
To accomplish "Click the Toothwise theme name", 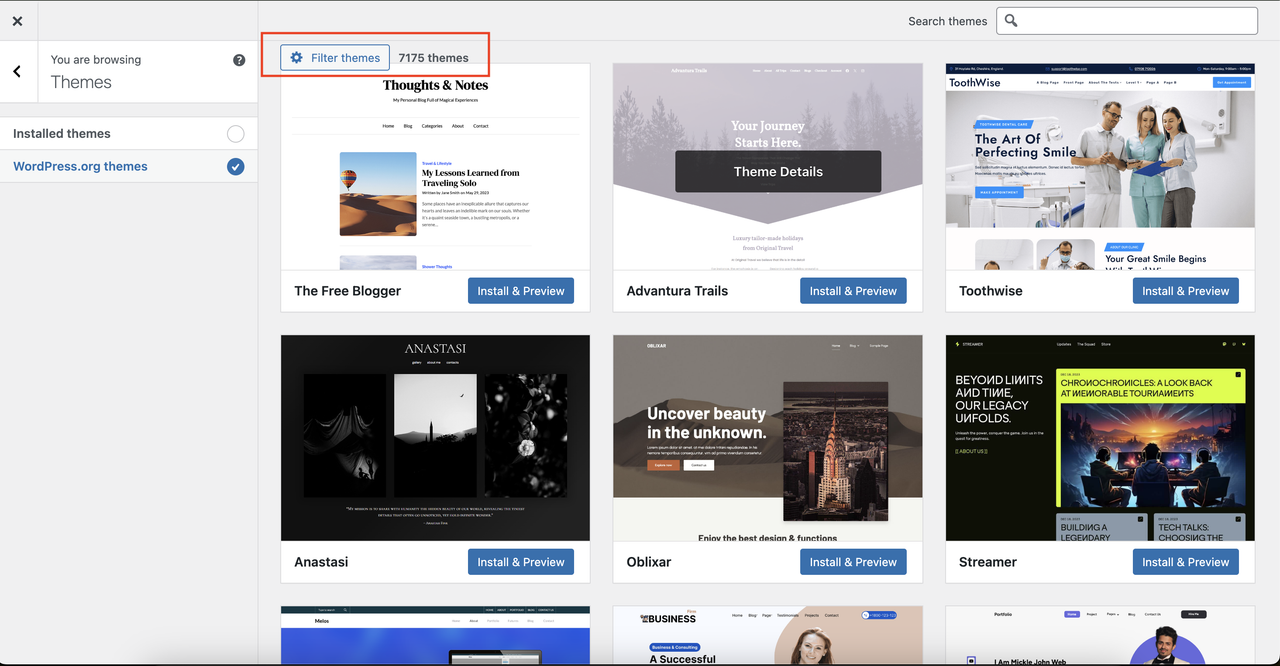I will (x=991, y=291).
